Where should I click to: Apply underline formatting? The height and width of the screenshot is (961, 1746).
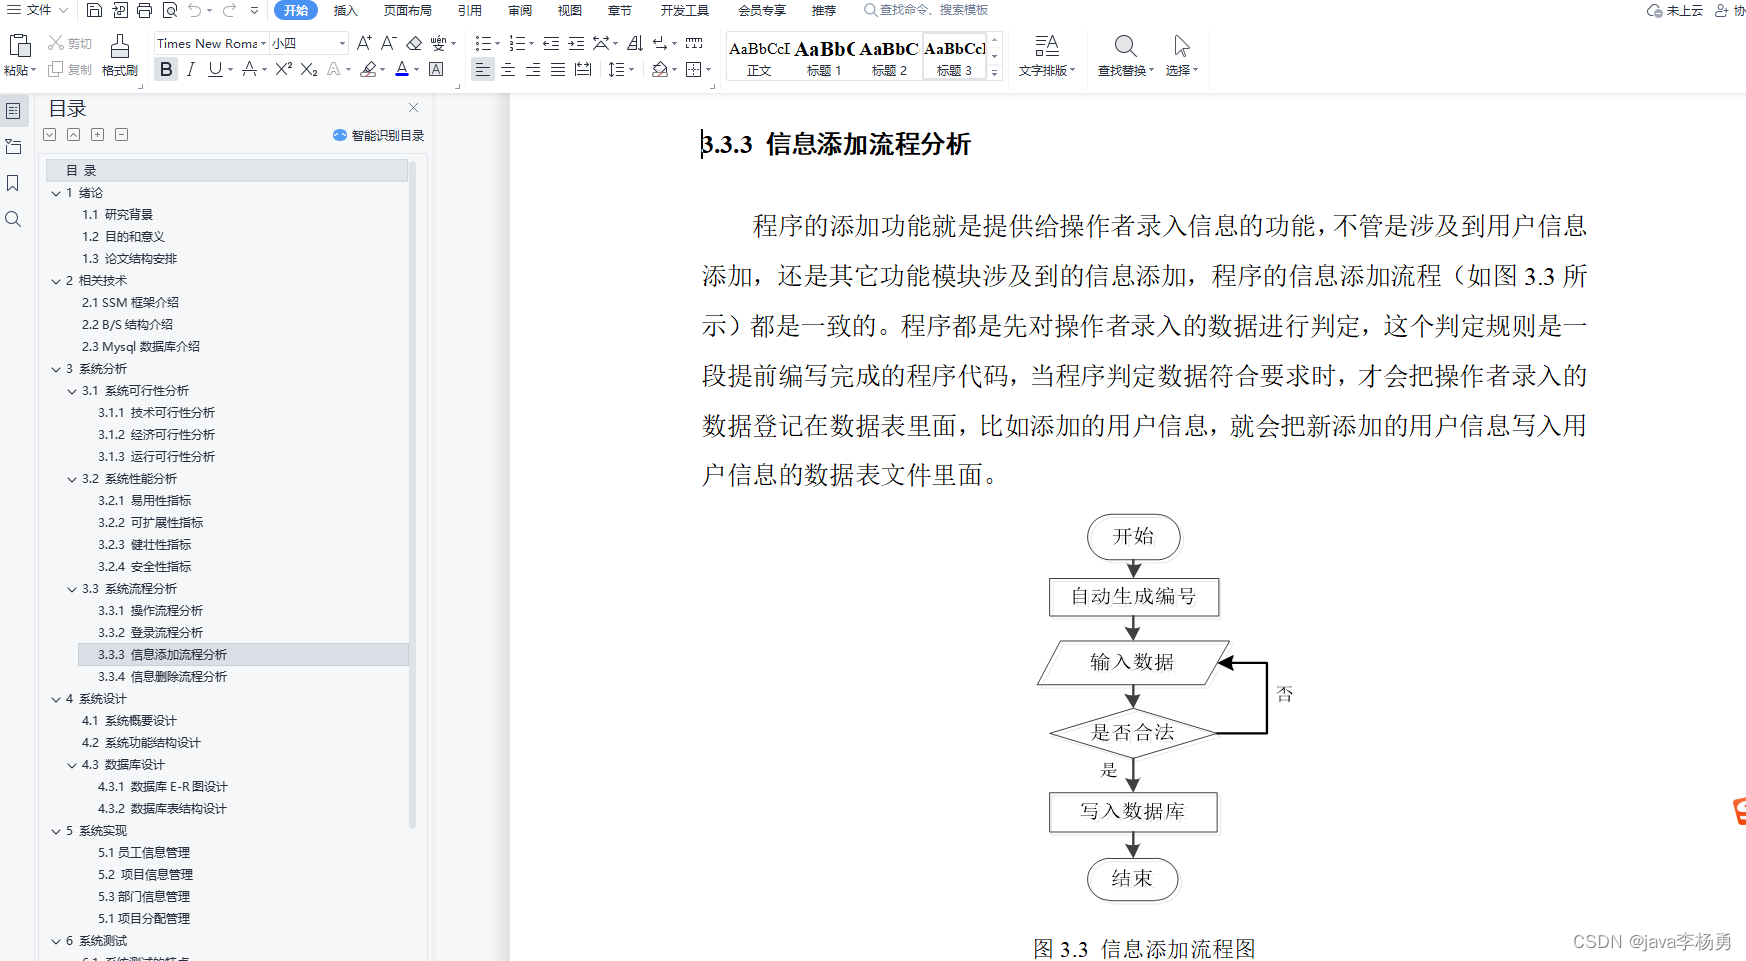click(x=213, y=70)
